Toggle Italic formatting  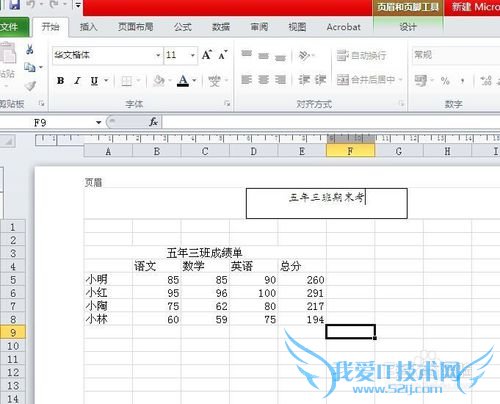point(77,81)
